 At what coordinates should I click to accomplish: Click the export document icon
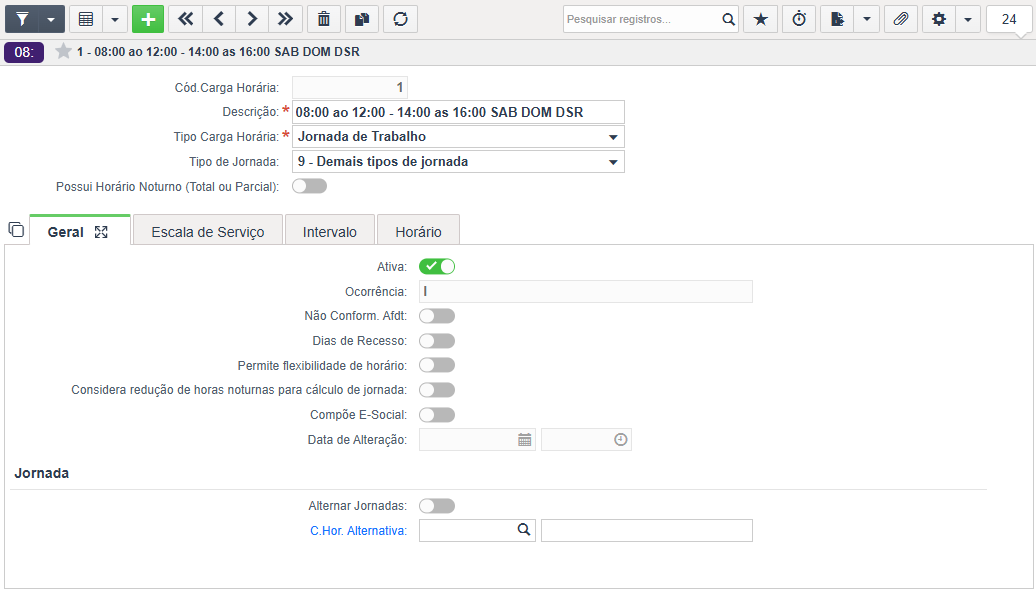point(837,19)
